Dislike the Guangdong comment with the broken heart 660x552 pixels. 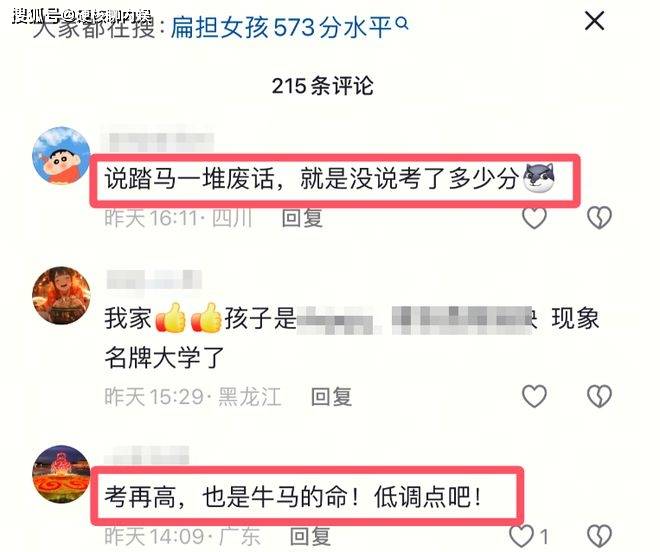pyautogui.click(x=599, y=536)
